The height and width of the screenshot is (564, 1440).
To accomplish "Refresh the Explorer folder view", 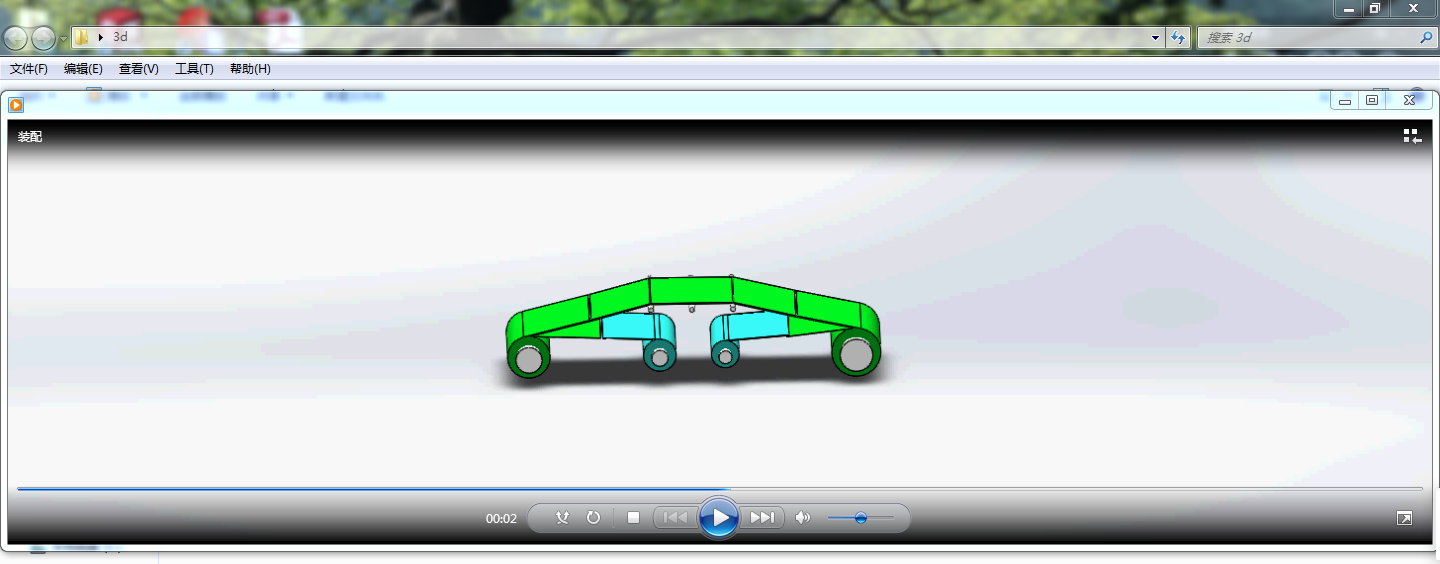I will 1179,37.
